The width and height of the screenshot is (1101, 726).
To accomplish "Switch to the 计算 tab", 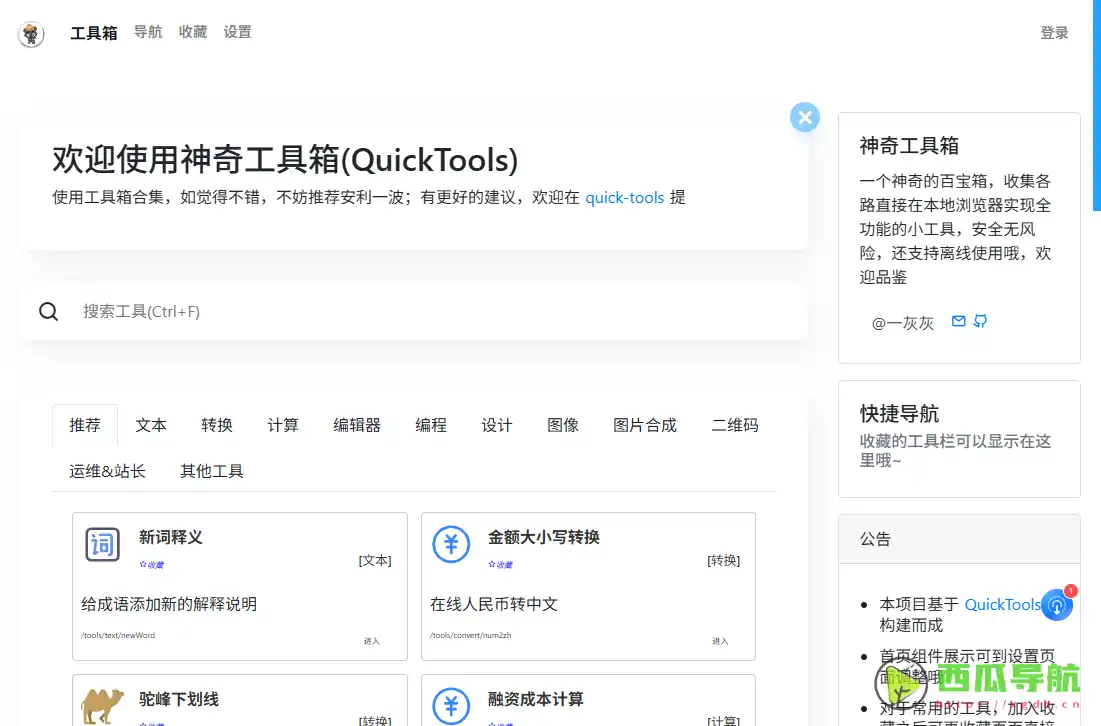I will pyautogui.click(x=283, y=425).
